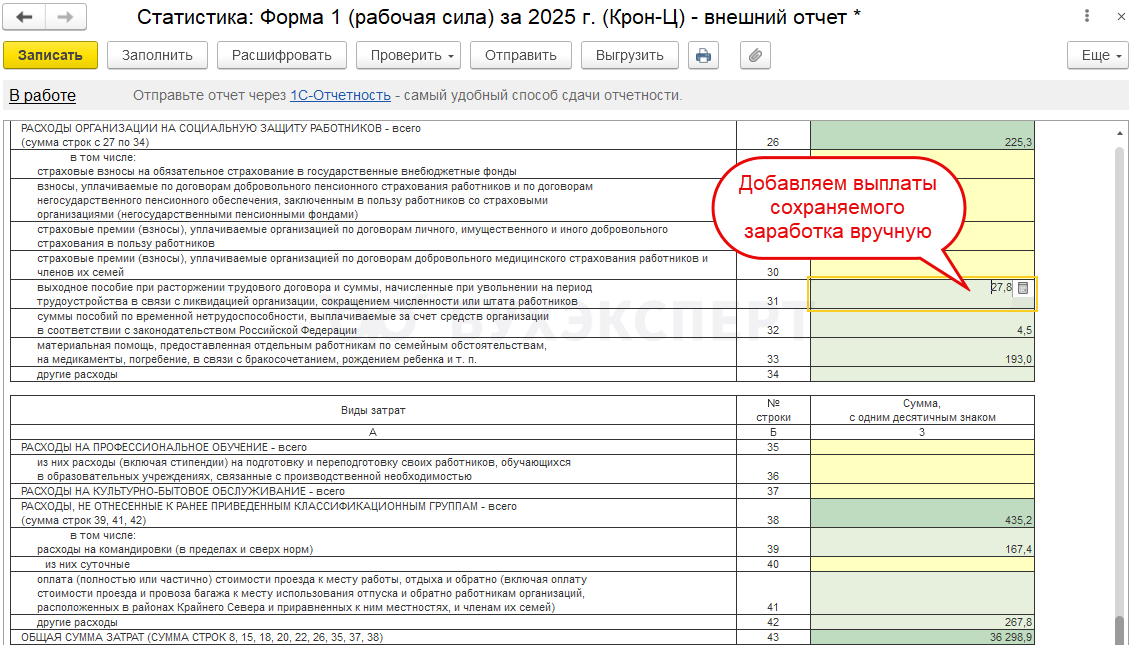Image resolution: width=1132 pixels, height=645 pixels.
Task: Select the column letter 'А' header cell
Action: tap(373, 432)
